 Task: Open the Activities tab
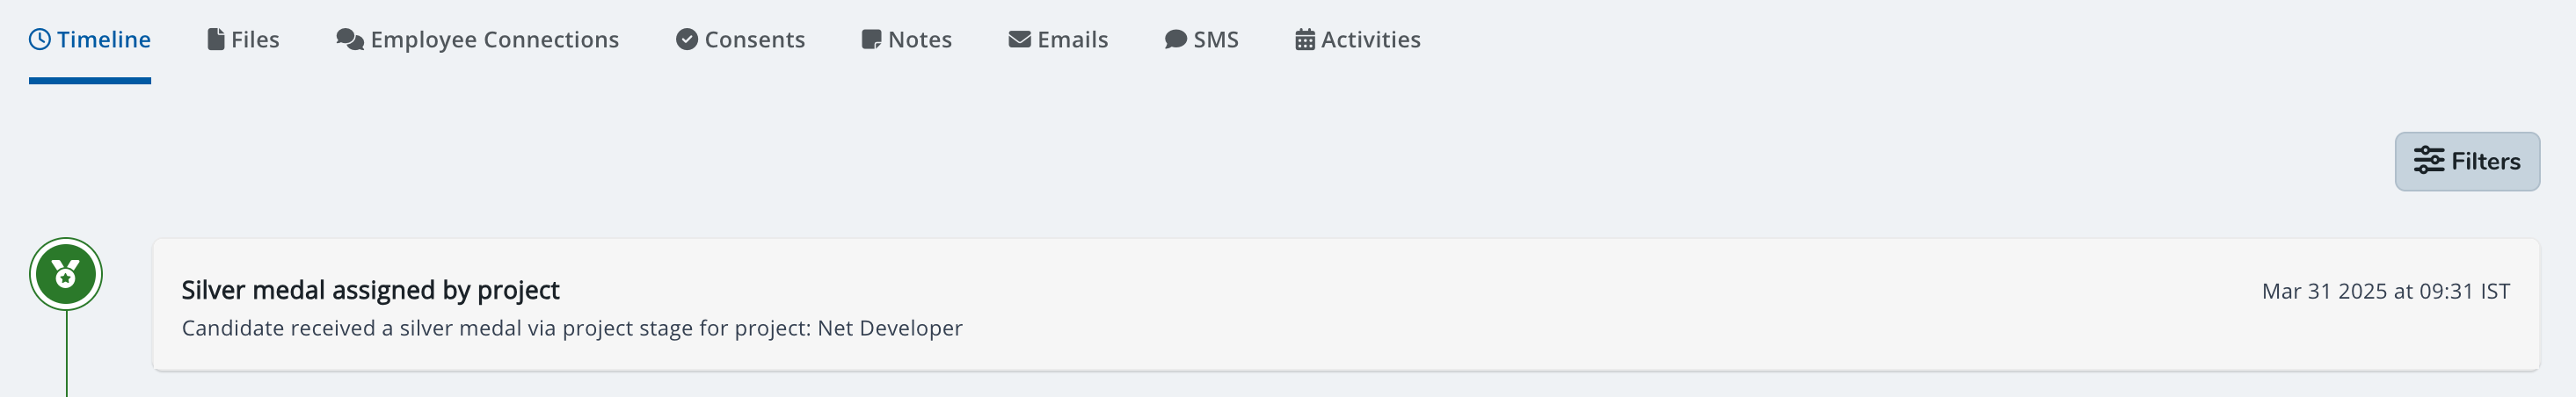(x=1370, y=40)
